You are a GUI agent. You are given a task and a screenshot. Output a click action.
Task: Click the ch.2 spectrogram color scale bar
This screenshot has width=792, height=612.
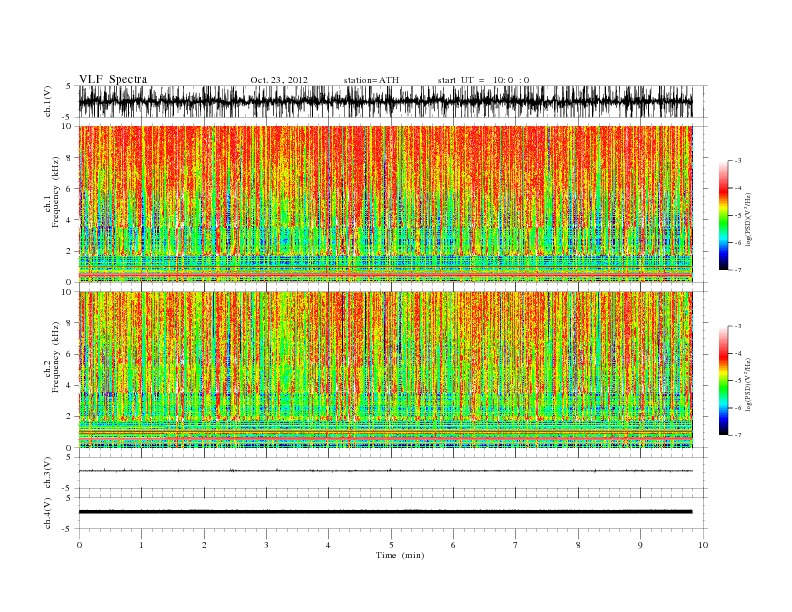723,380
